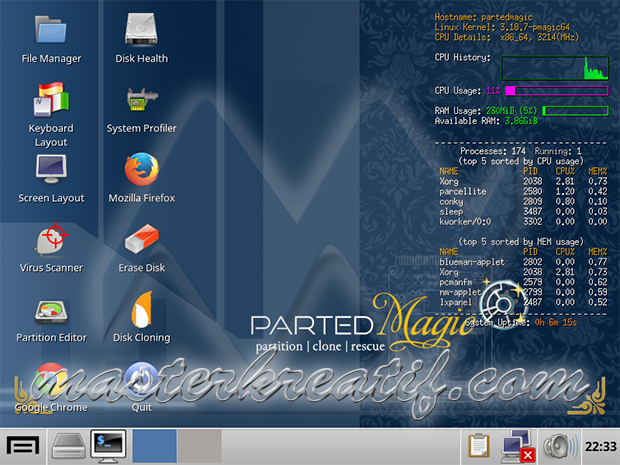
Task: Open the taskbar start menu button
Action: point(23,446)
